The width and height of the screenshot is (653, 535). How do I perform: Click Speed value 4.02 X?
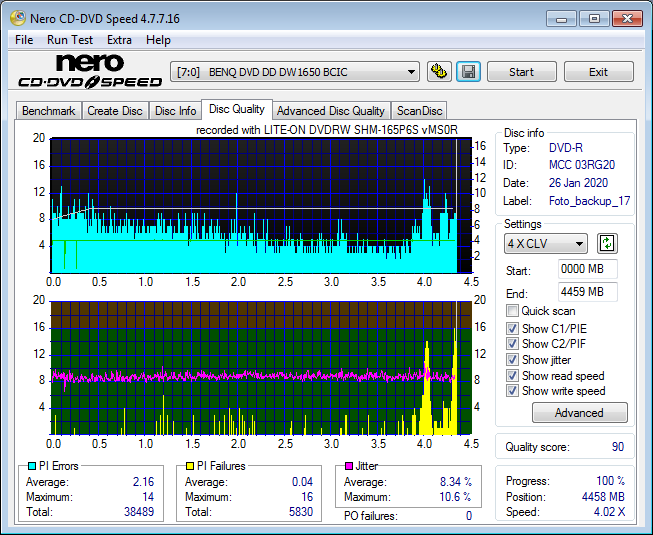(x=609, y=512)
